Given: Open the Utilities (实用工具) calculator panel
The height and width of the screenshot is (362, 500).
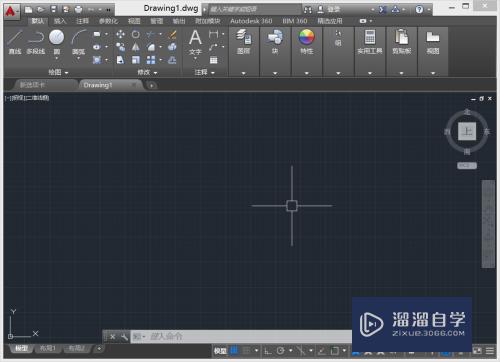Looking at the screenshot, I should pyautogui.click(x=370, y=42).
